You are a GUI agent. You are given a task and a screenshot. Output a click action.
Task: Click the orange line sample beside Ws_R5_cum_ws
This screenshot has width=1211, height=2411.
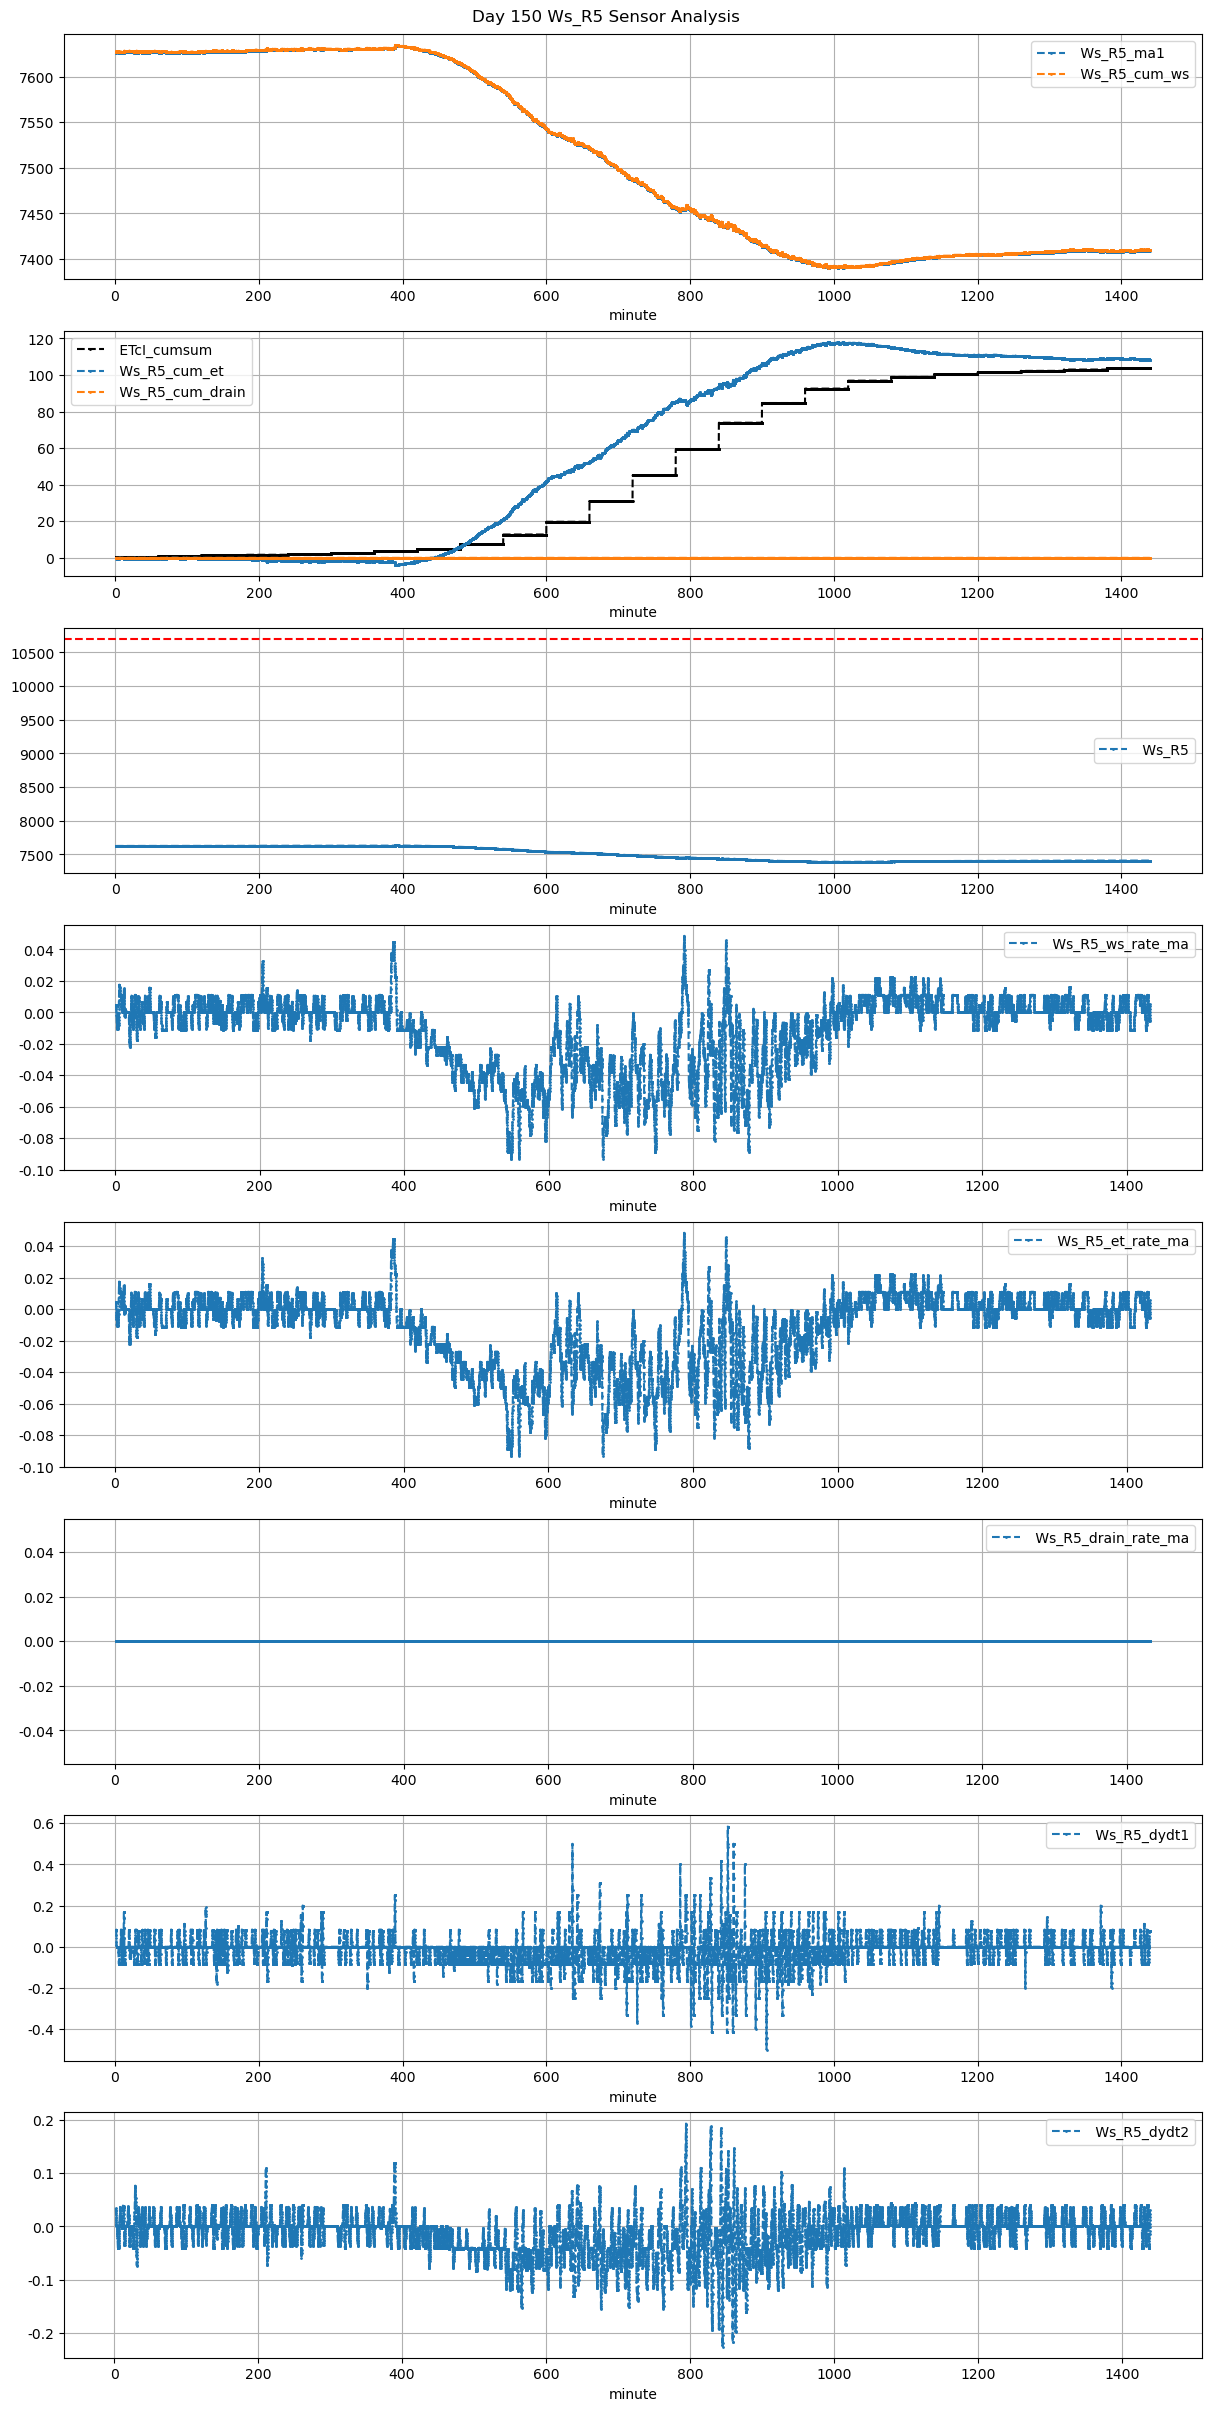(x=1051, y=74)
